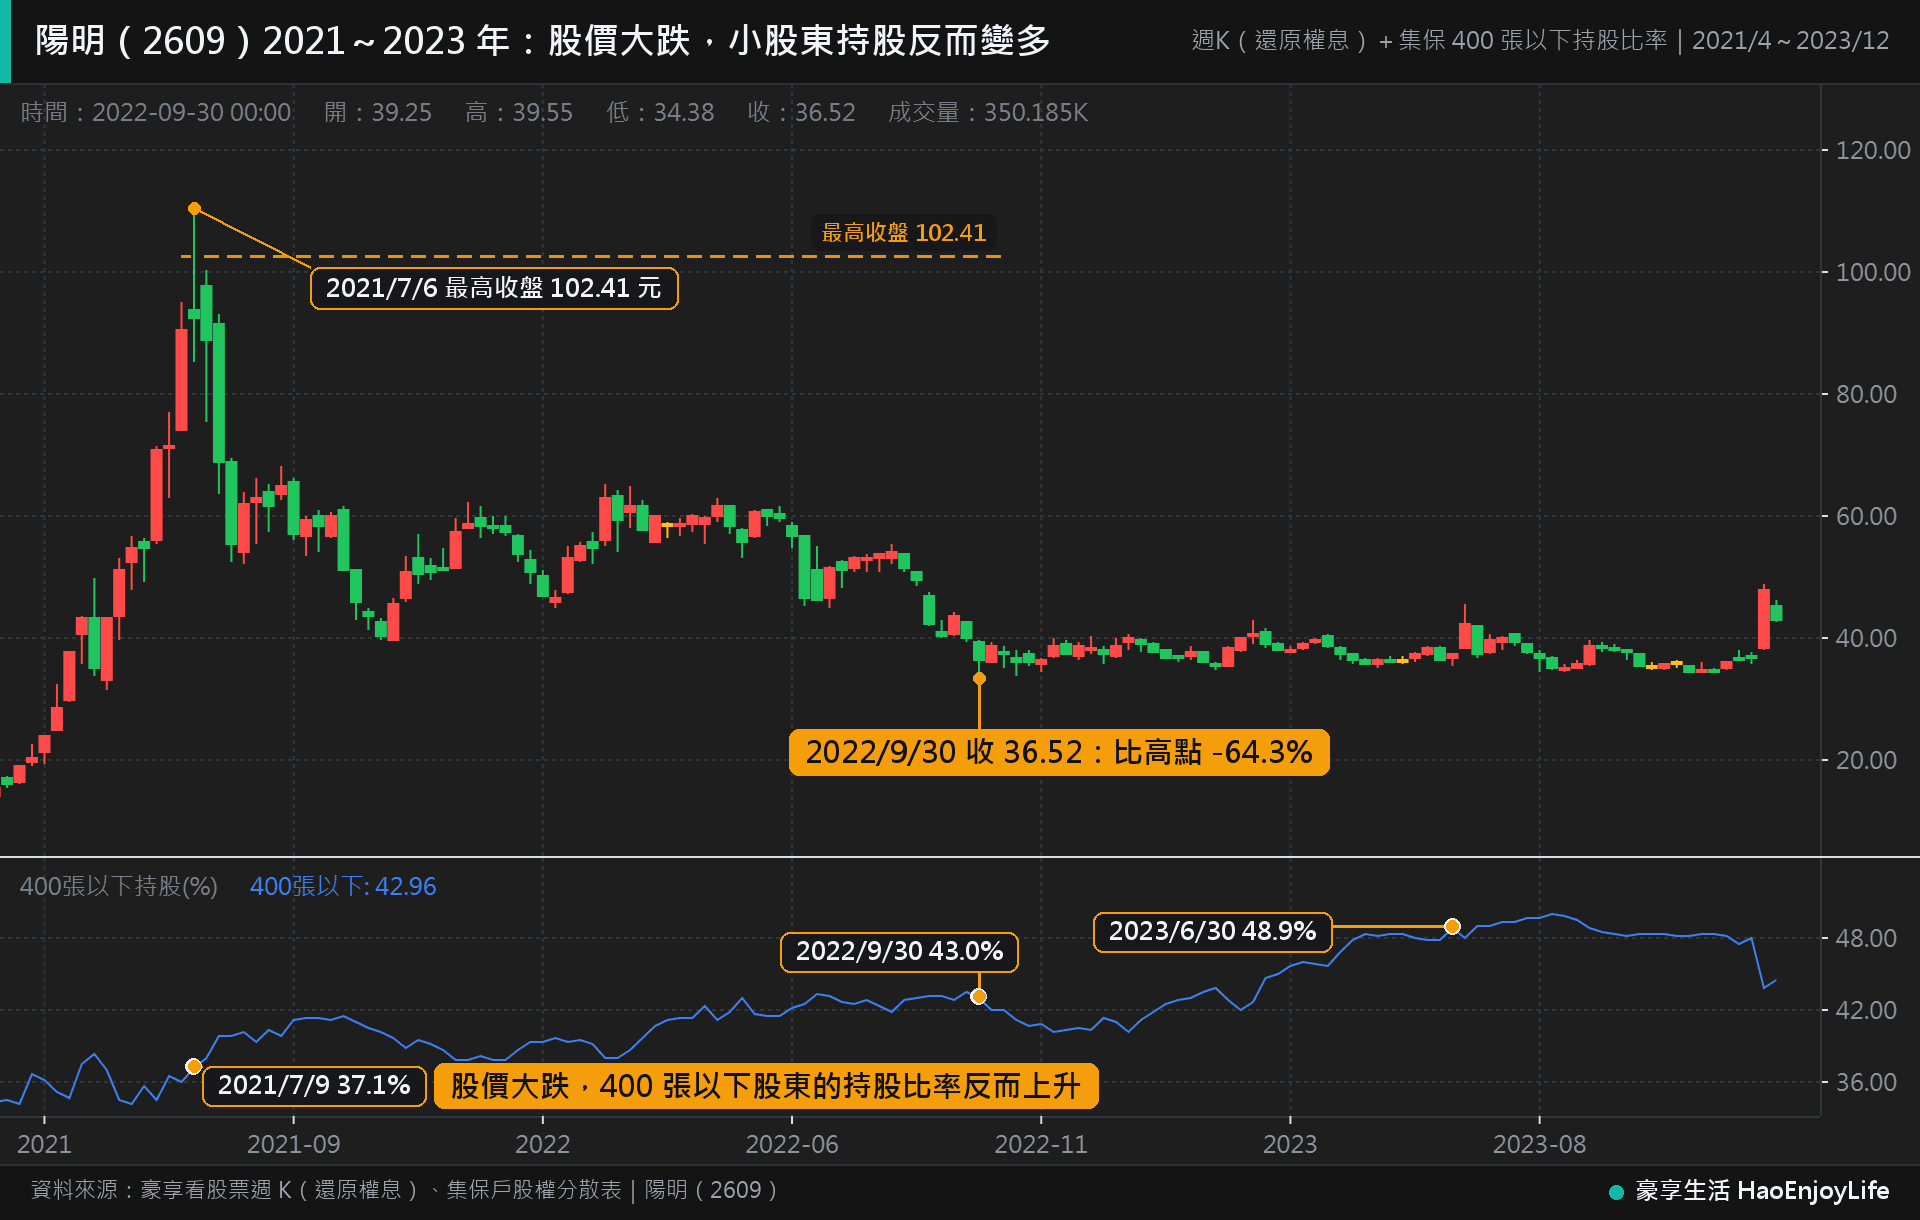This screenshot has height=1220, width=1920.
Task: Click the 2021/7/6 最高收盤 102.41 元 callout
Action: (494, 288)
